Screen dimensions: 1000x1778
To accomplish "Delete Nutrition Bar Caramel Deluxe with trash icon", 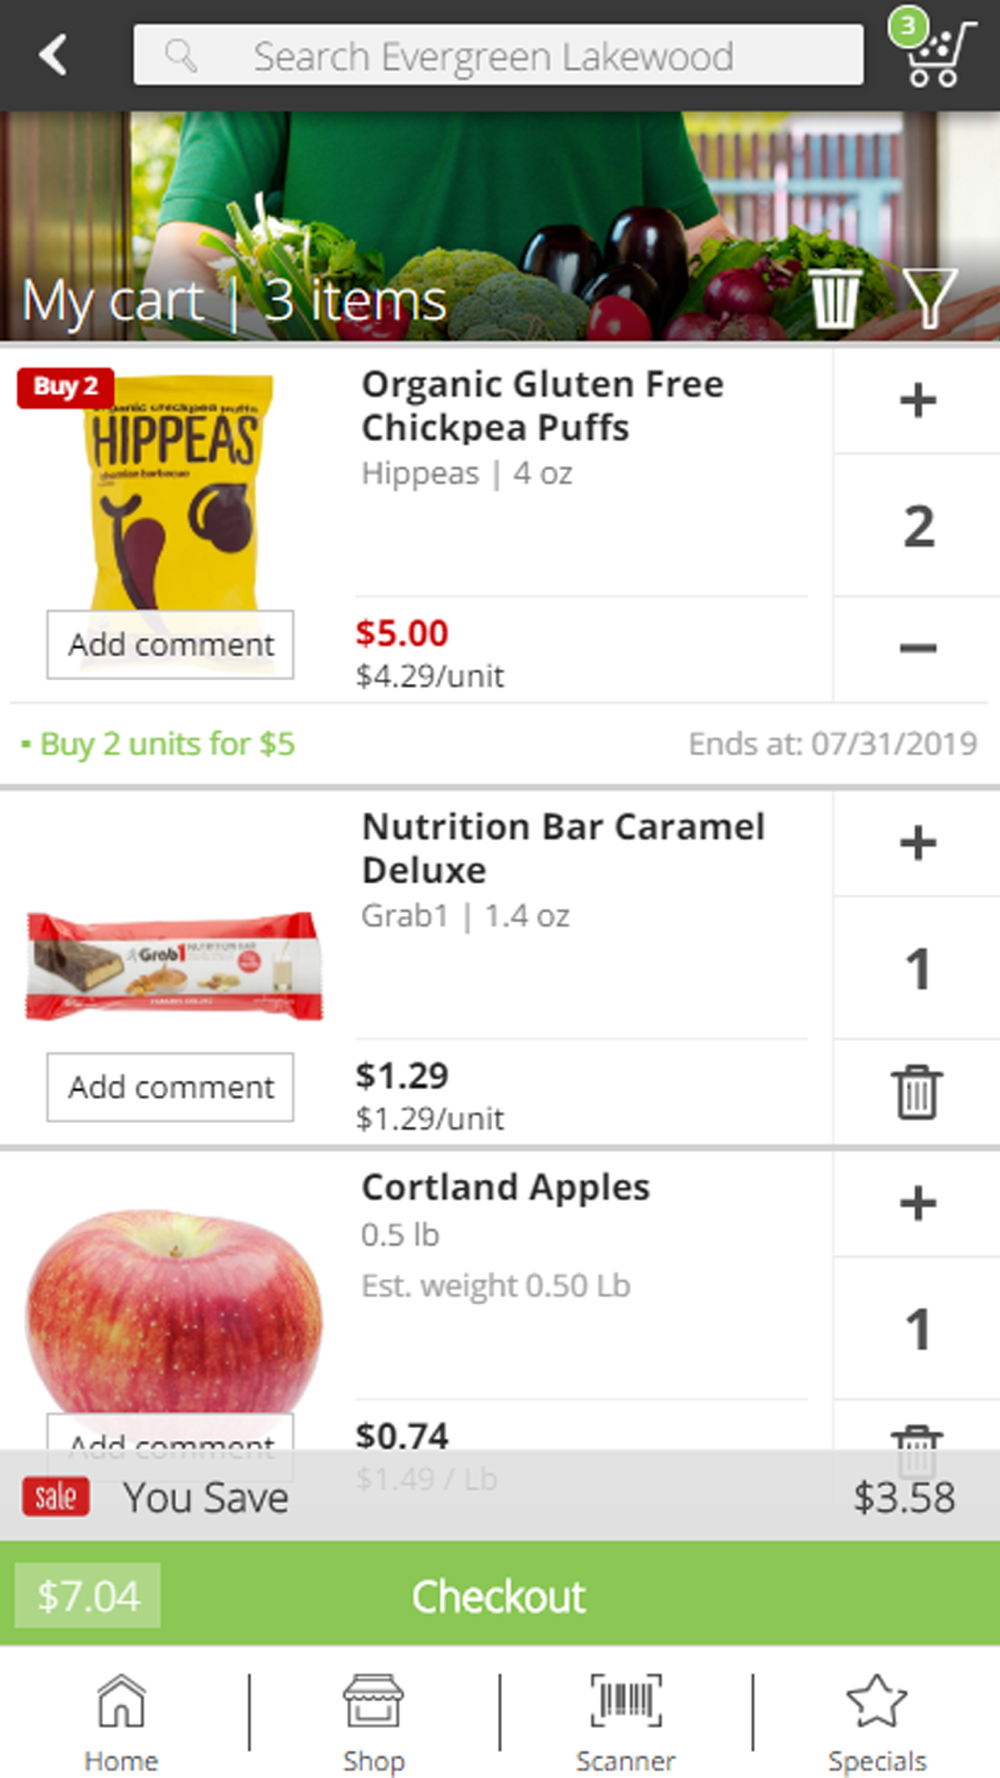I will point(917,1092).
